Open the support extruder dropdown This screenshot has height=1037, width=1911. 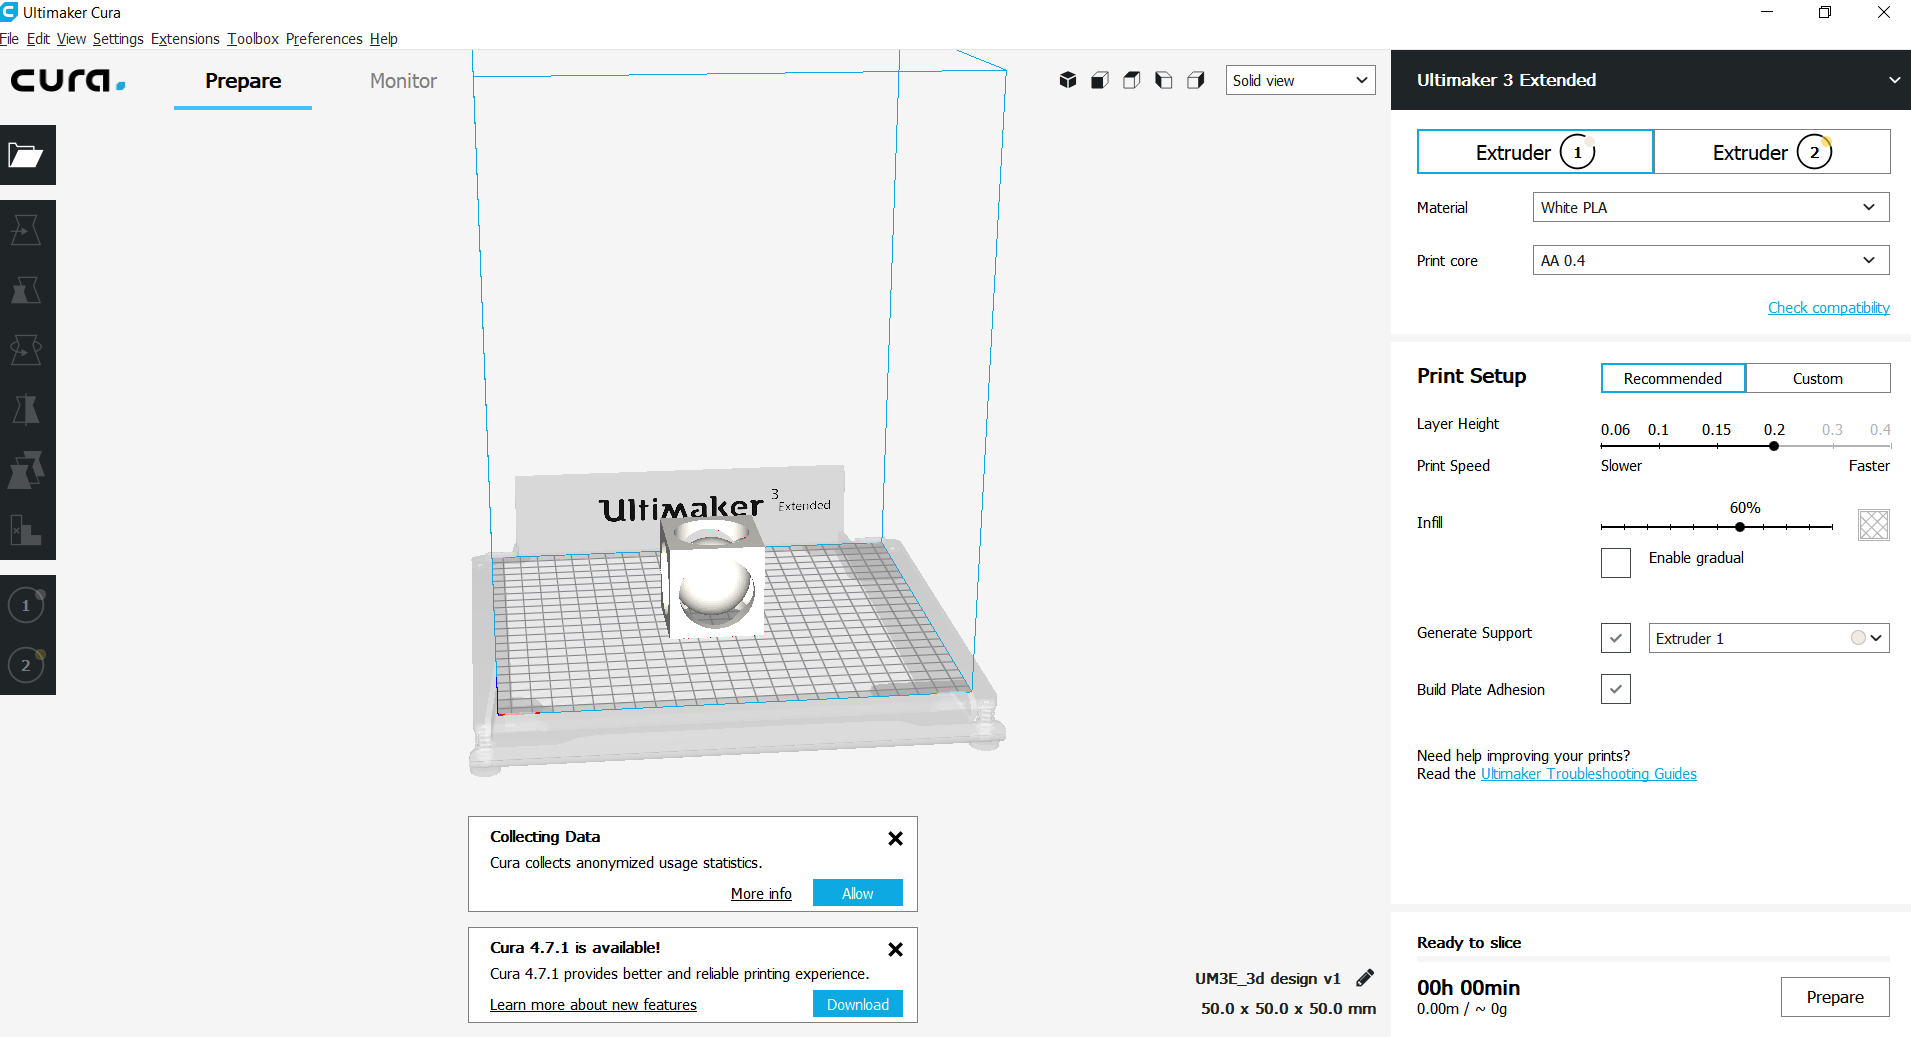tap(1769, 638)
